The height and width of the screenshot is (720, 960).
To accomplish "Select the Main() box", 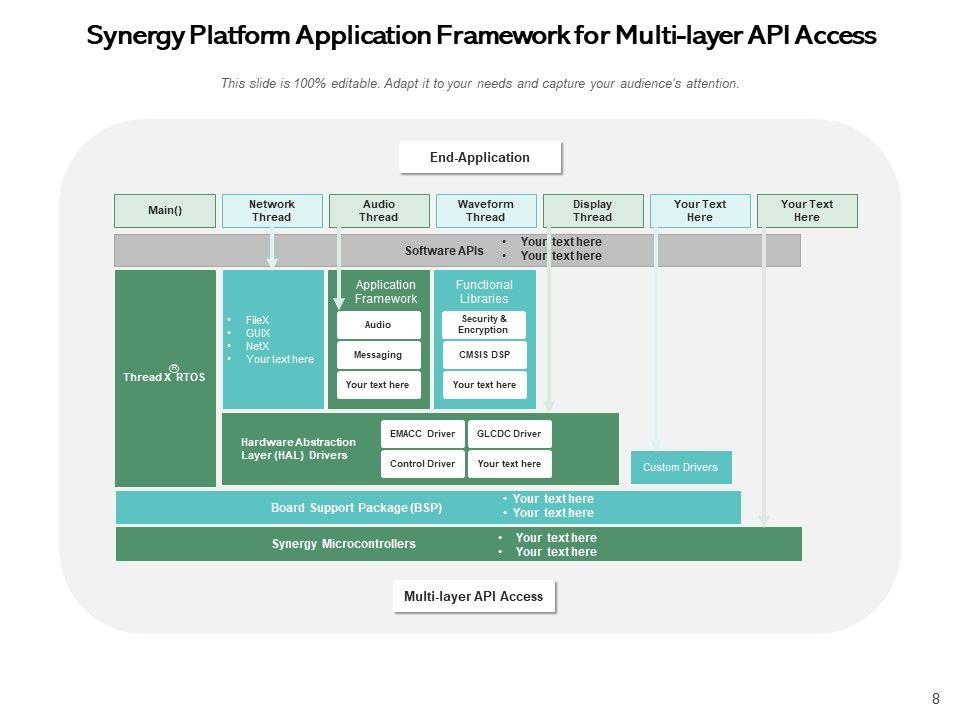I will (x=165, y=211).
